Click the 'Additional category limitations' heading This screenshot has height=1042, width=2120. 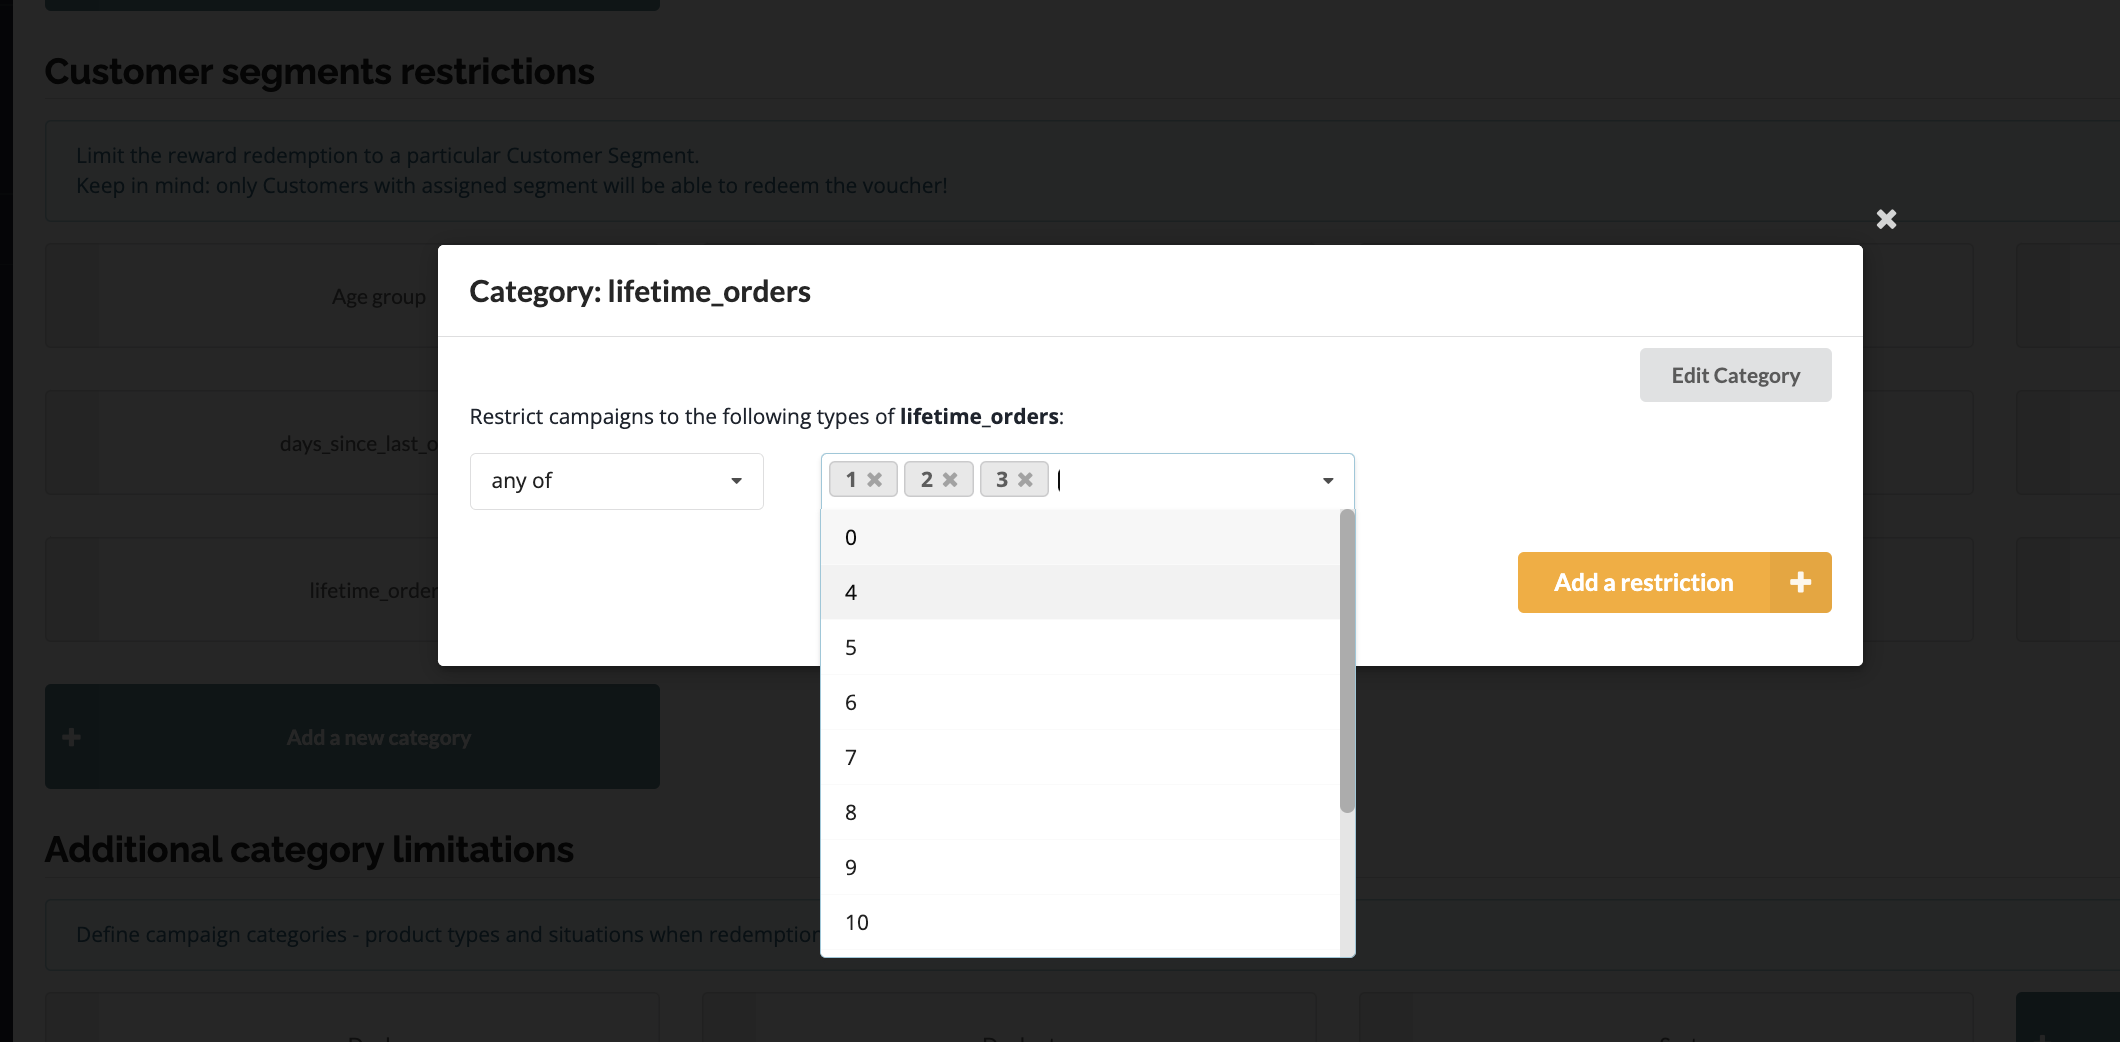[x=309, y=849]
